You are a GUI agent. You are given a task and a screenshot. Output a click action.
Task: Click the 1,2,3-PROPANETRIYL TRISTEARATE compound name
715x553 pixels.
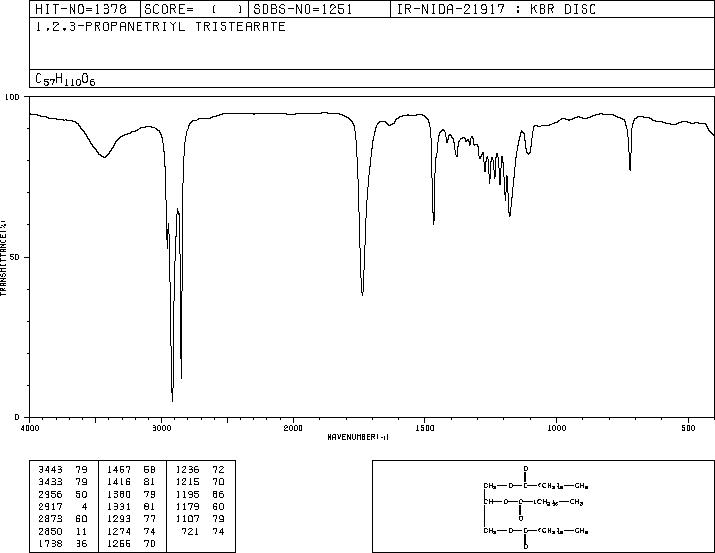coord(161,26)
